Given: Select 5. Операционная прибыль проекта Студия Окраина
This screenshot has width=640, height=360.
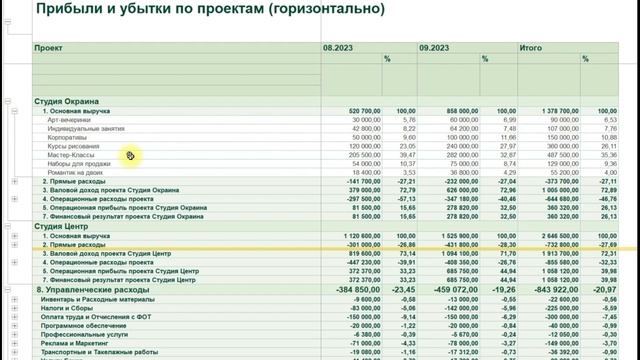Looking at the screenshot, I should [x=125, y=208].
